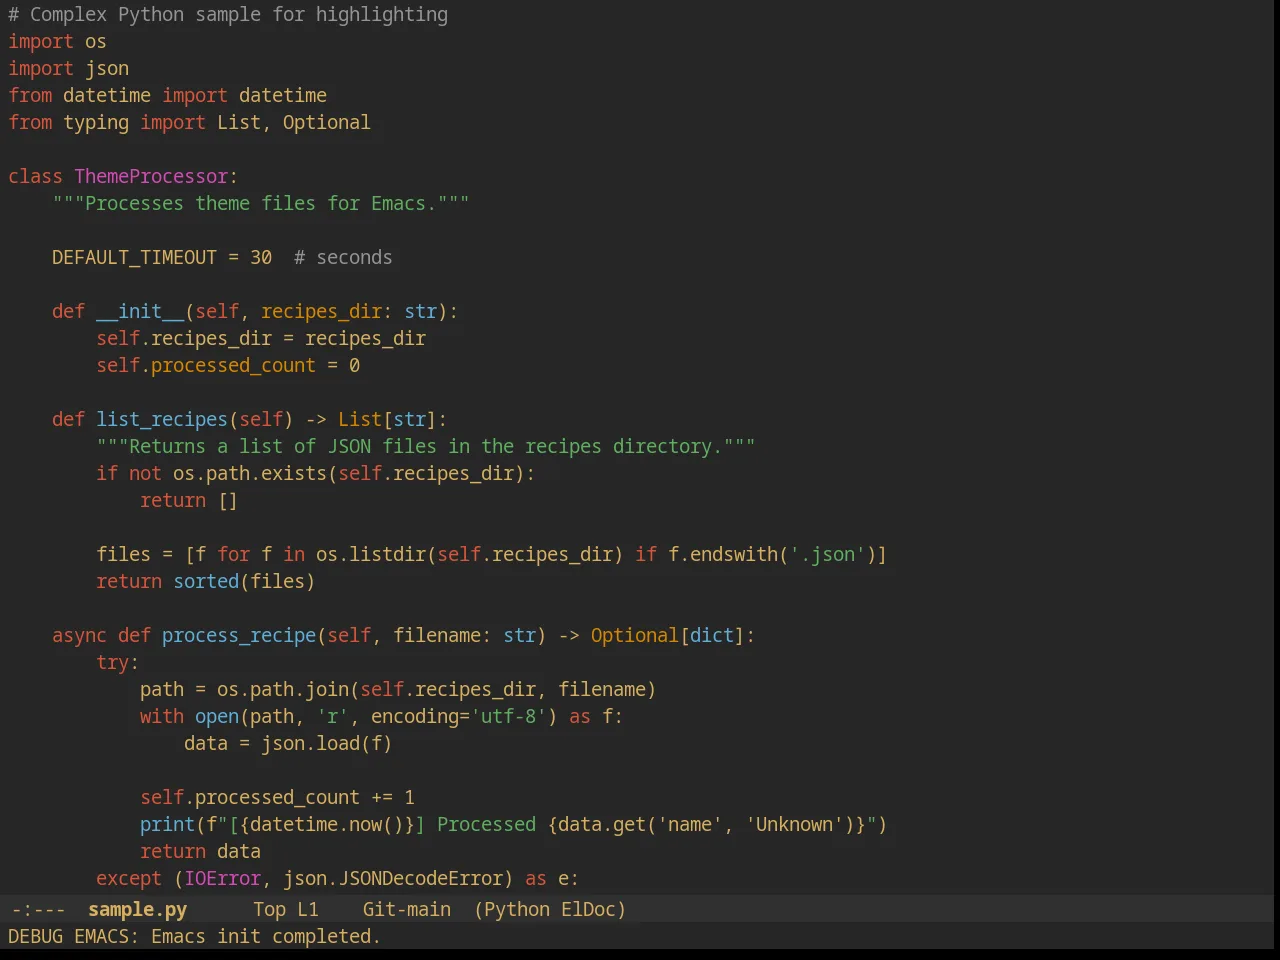The image size is (1280, 960).
Task: Click 'sorted' in return sorted(files)
Action: click(x=206, y=582)
